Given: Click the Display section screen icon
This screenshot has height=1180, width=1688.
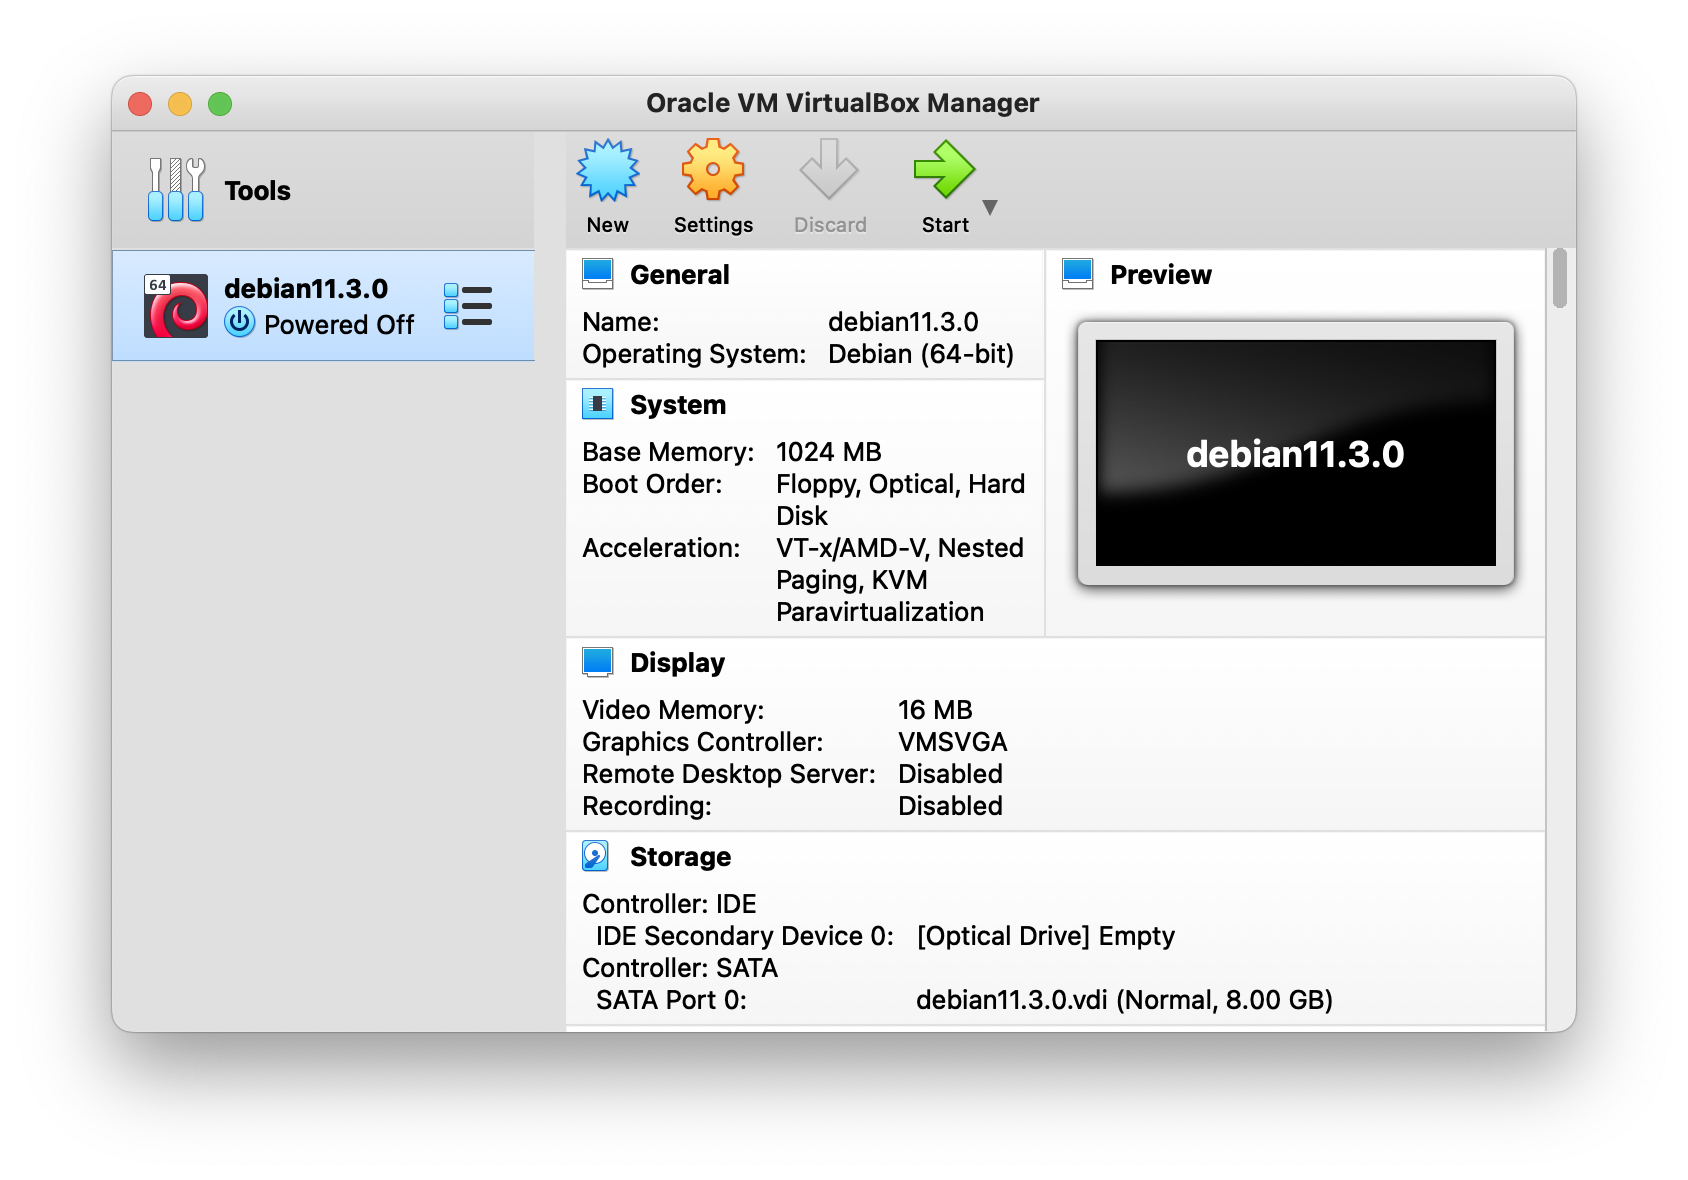Looking at the screenshot, I should click(598, 662).
